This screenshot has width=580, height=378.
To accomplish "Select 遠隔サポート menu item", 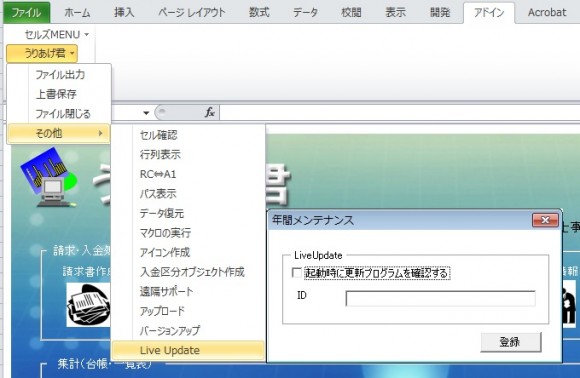I will click(166, 291).
